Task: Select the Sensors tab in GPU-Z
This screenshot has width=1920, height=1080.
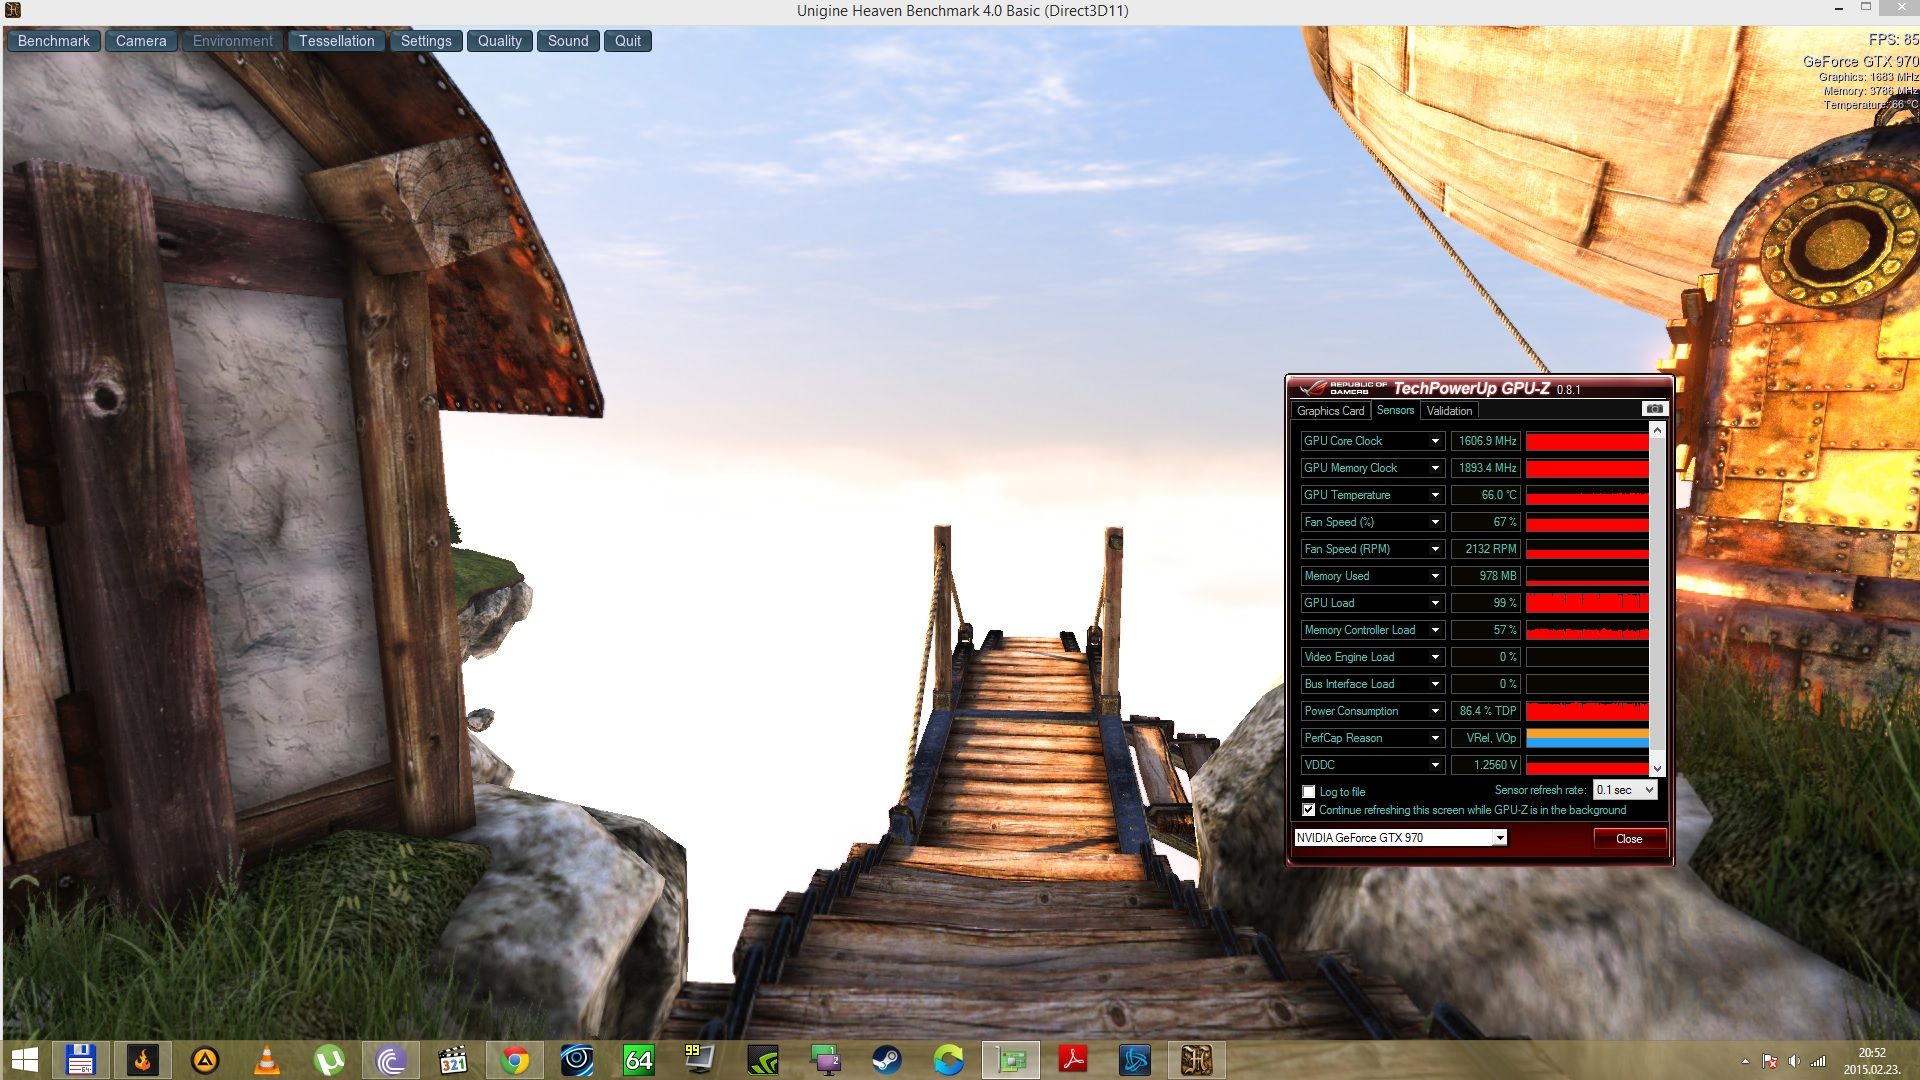Action: point(1395,410)
